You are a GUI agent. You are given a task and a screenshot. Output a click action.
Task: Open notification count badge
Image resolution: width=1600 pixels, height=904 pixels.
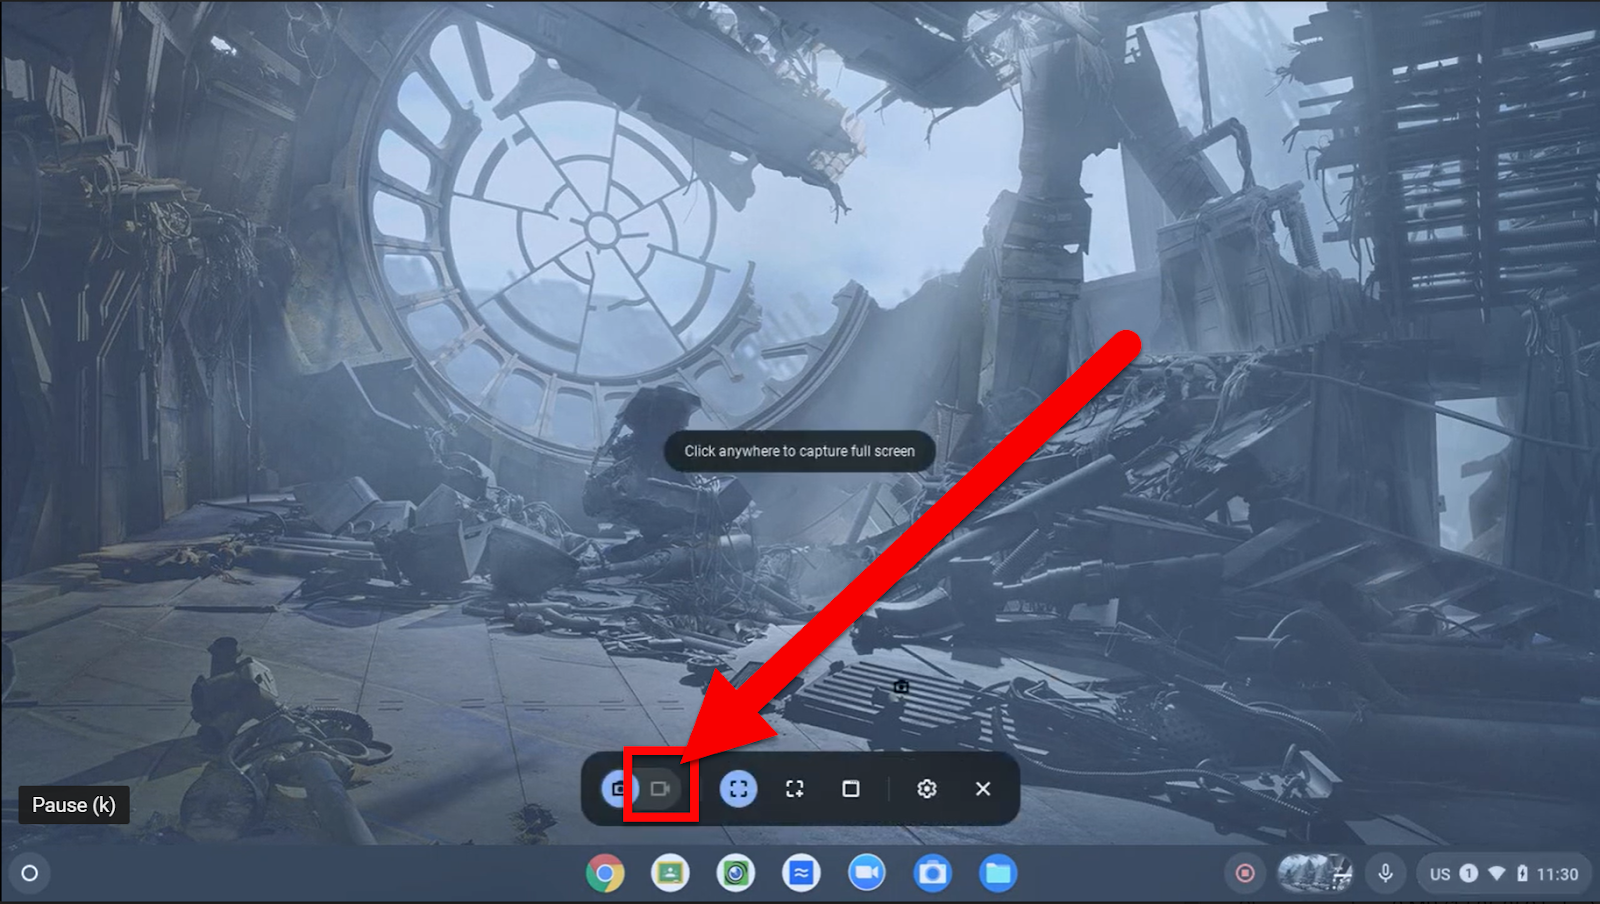[x=1469, y=873]
